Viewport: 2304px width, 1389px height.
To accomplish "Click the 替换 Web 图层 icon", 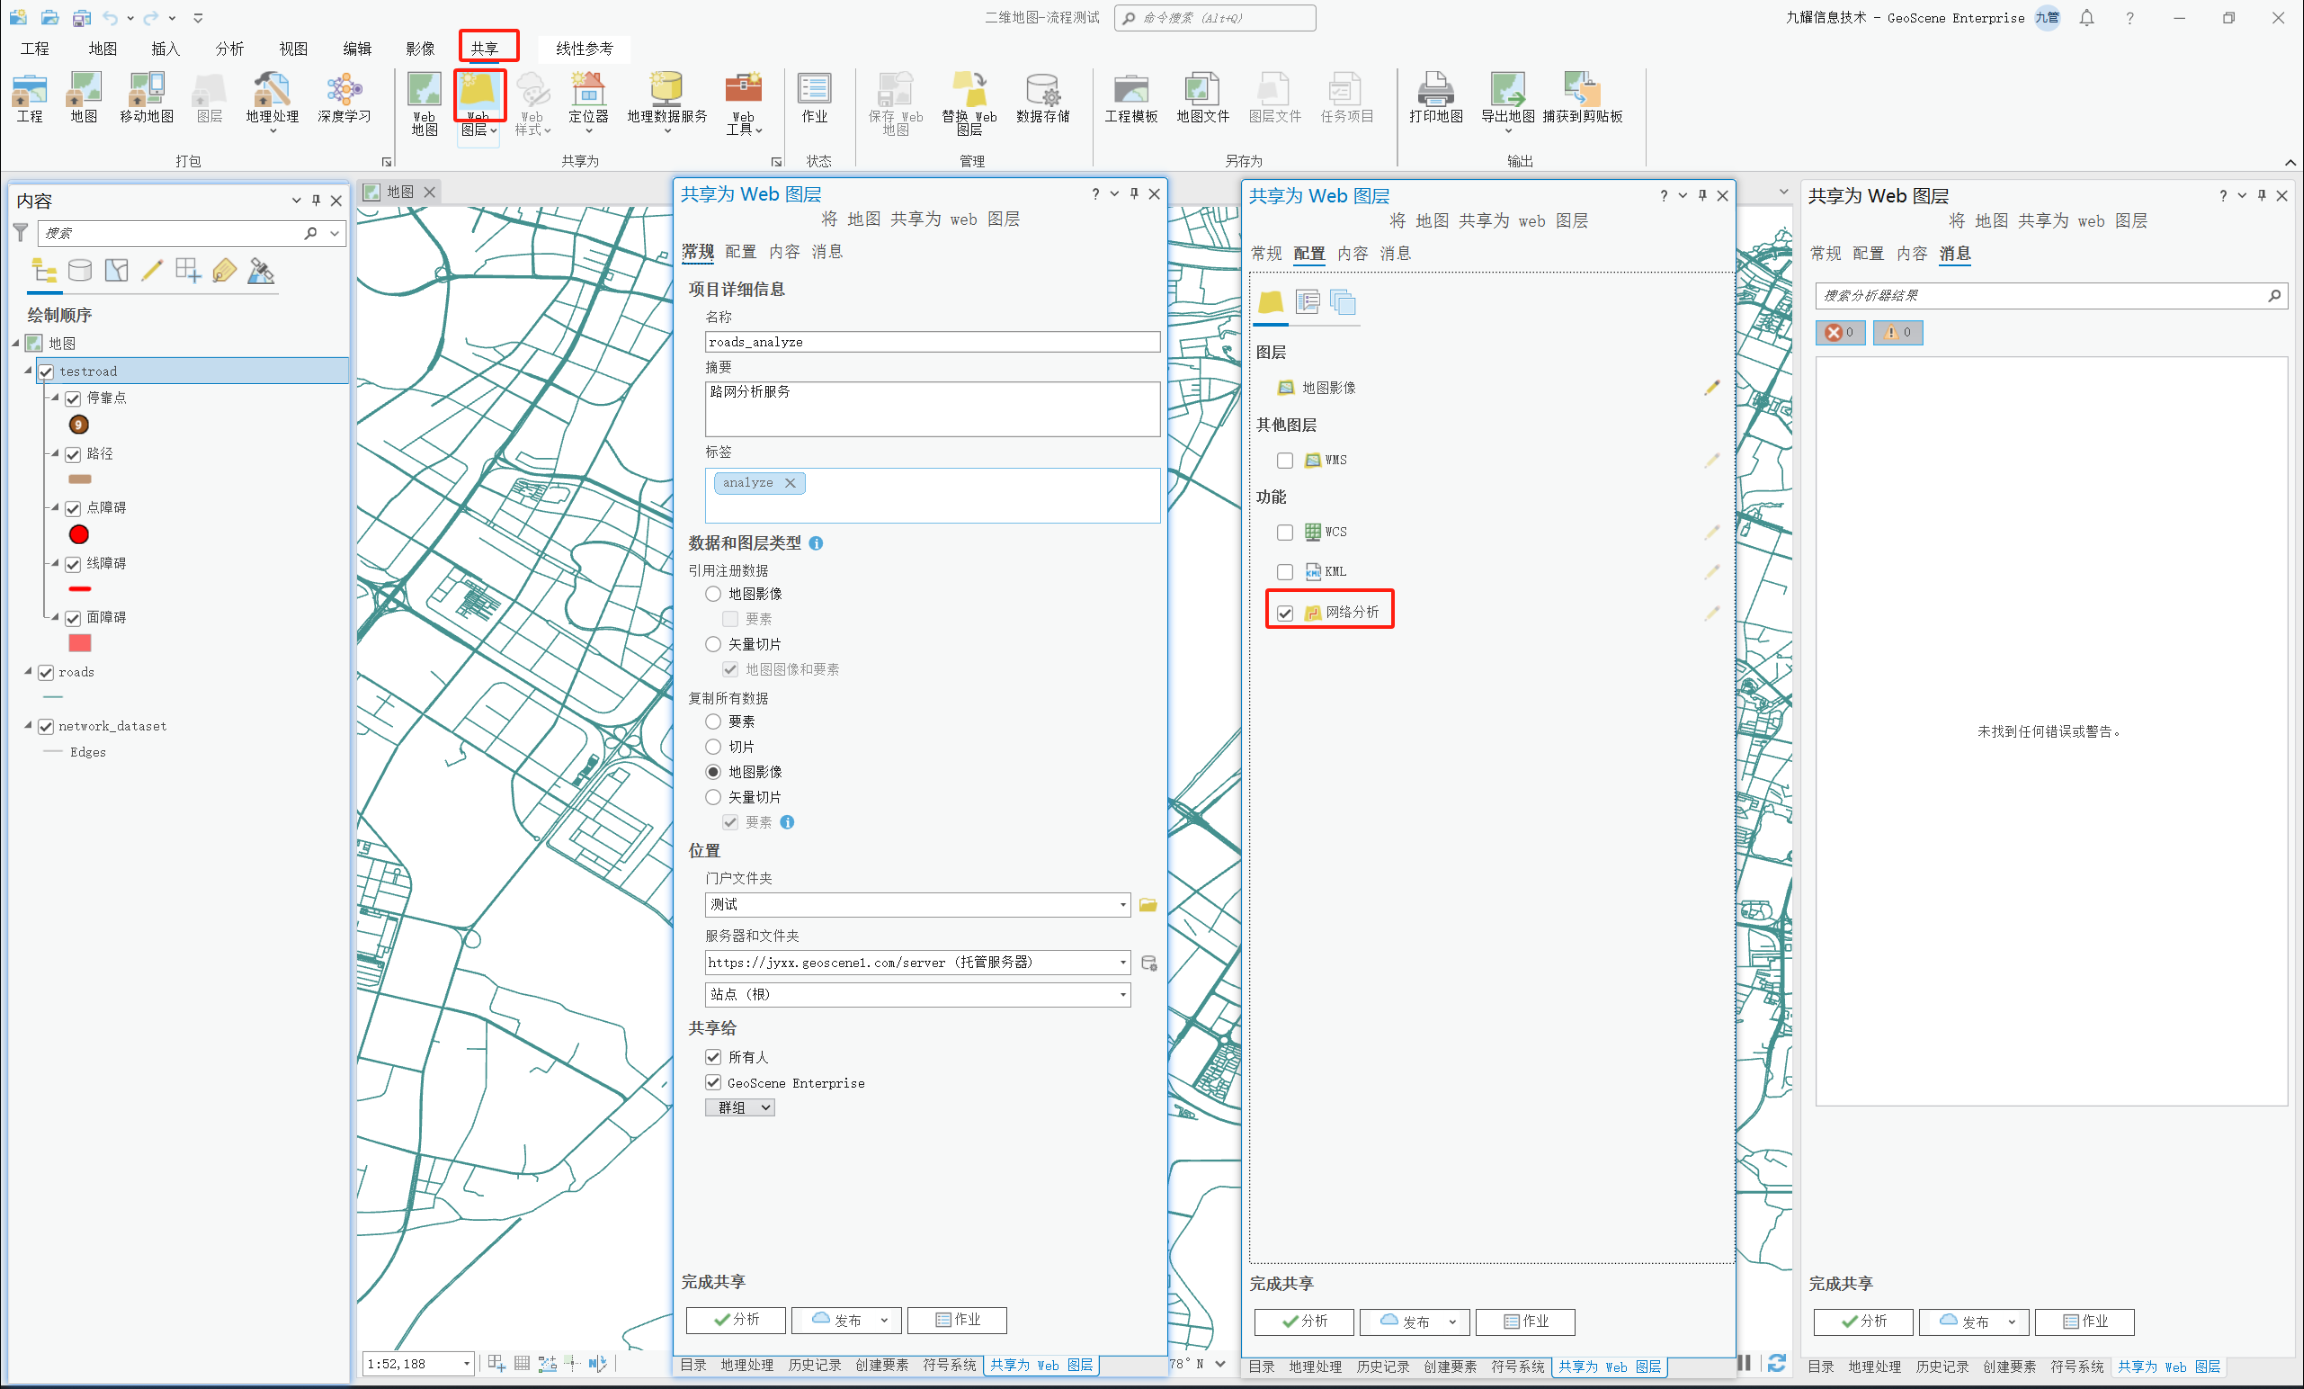I will tap(969, 103).
